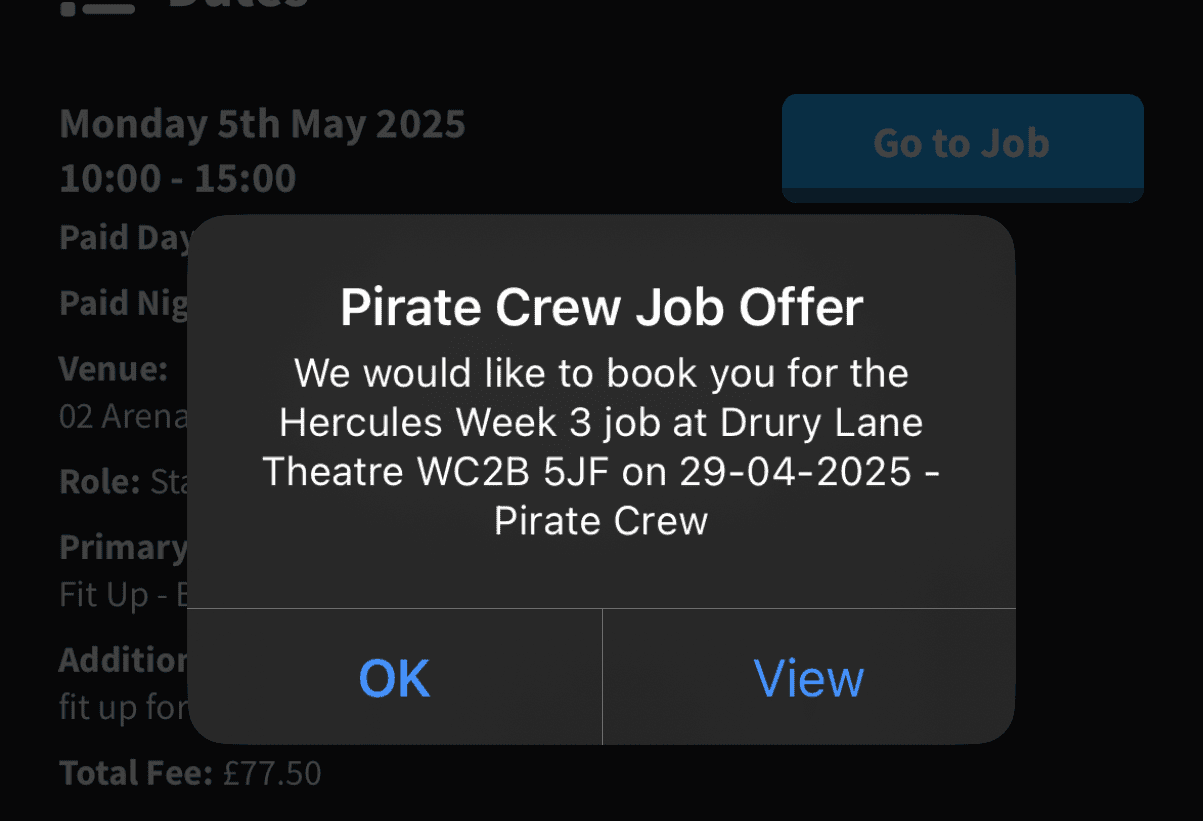Select the Monday 5th May 2025 date
Viewport: 1203px width, 821px height.
pyautogui.click(x=262, y=125)
